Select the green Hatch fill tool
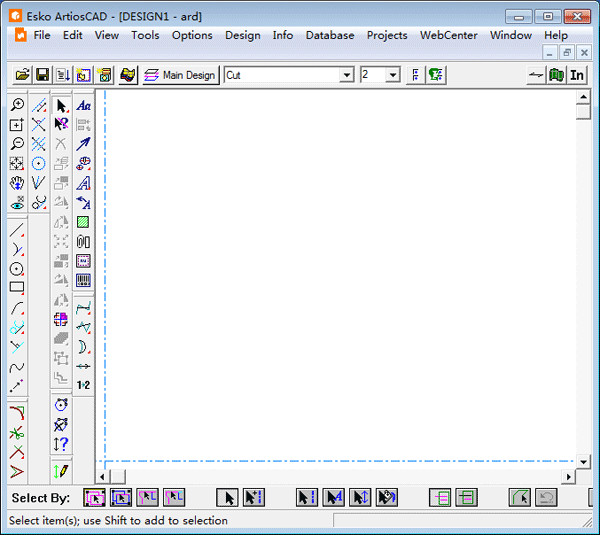Image resolution: width=600 pixels, height=535 pixels. point(83,222)
